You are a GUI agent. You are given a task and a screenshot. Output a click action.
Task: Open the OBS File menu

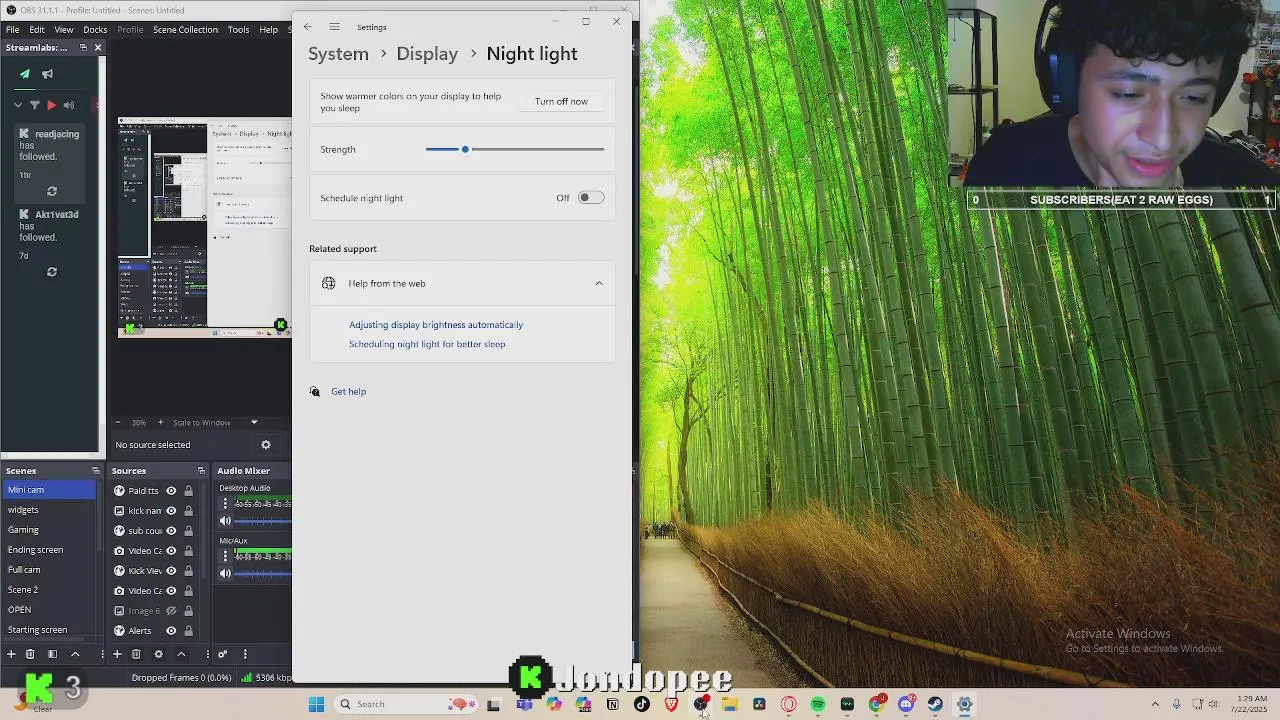click(x=13, y=30)
